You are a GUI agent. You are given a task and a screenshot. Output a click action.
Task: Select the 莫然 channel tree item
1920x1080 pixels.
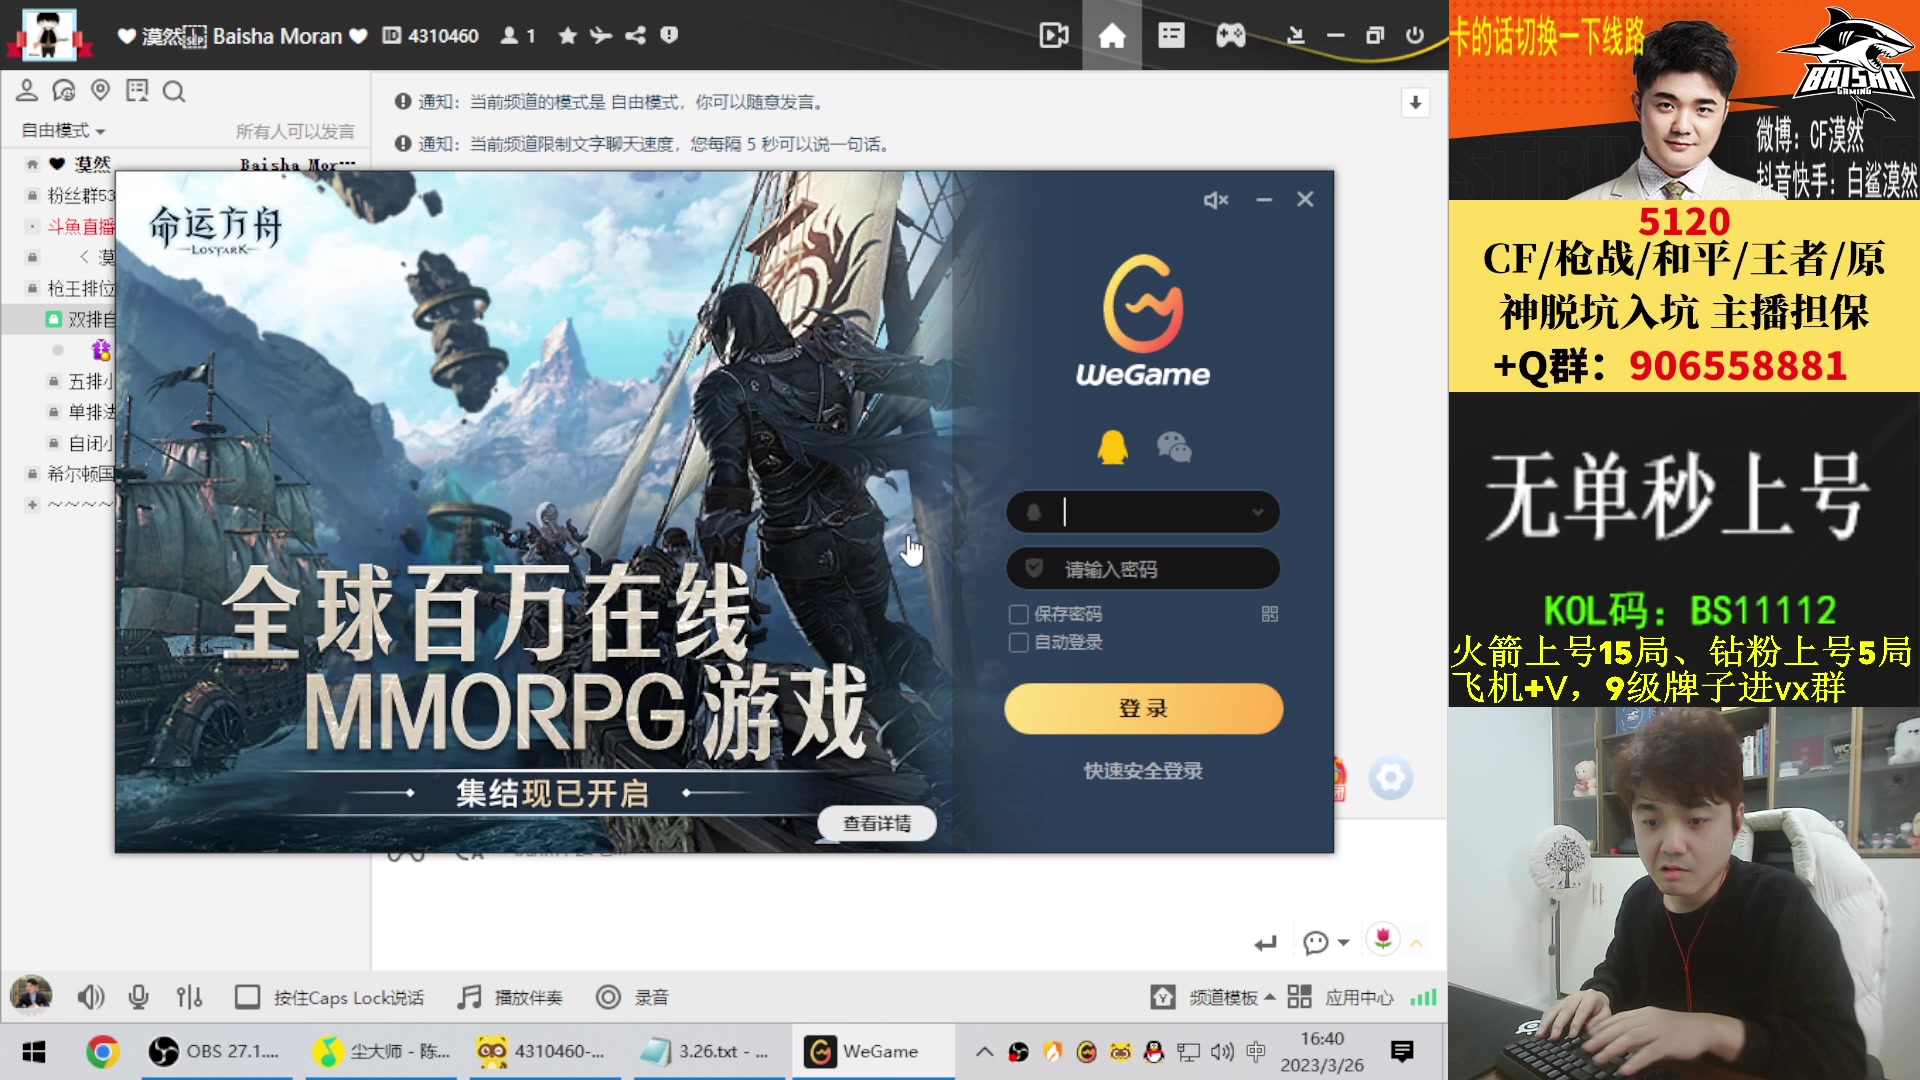(x=92, y=164)
